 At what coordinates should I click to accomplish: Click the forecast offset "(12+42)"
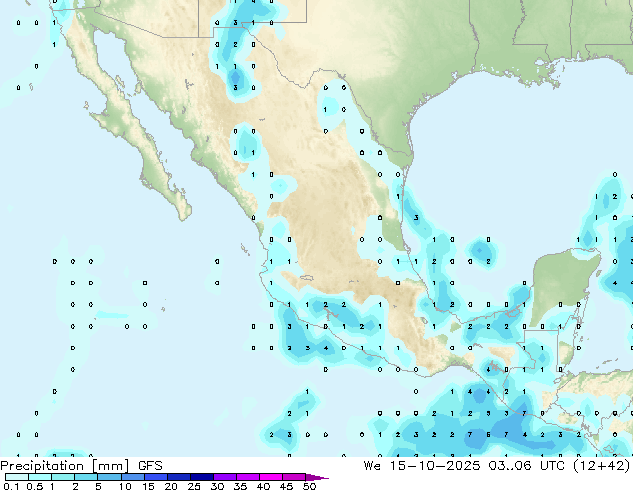tap(602, 466)
